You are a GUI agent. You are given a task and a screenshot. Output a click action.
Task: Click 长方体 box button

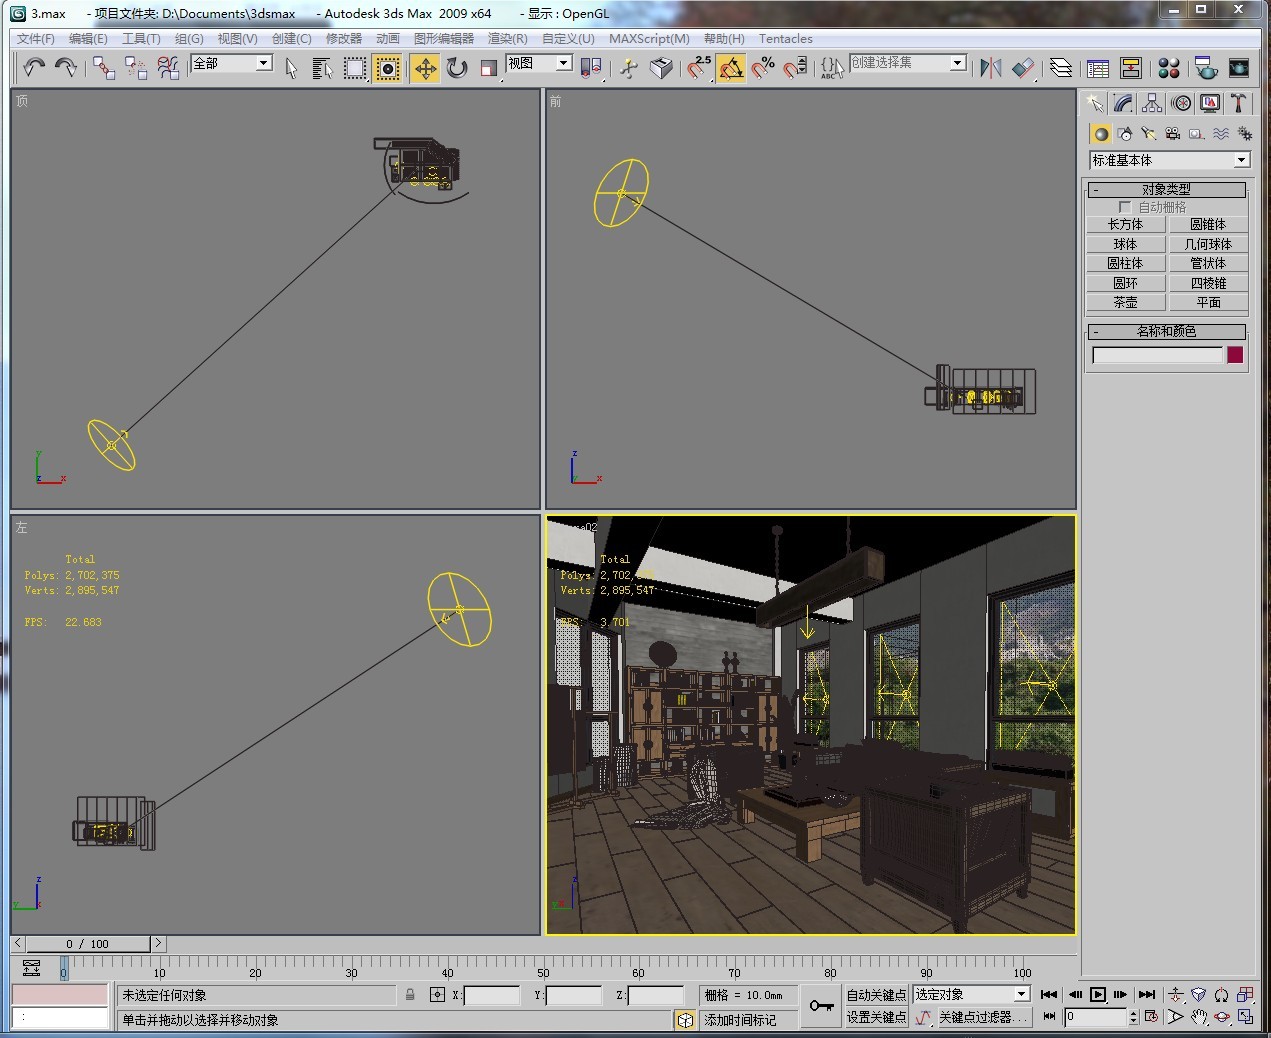1125,225
